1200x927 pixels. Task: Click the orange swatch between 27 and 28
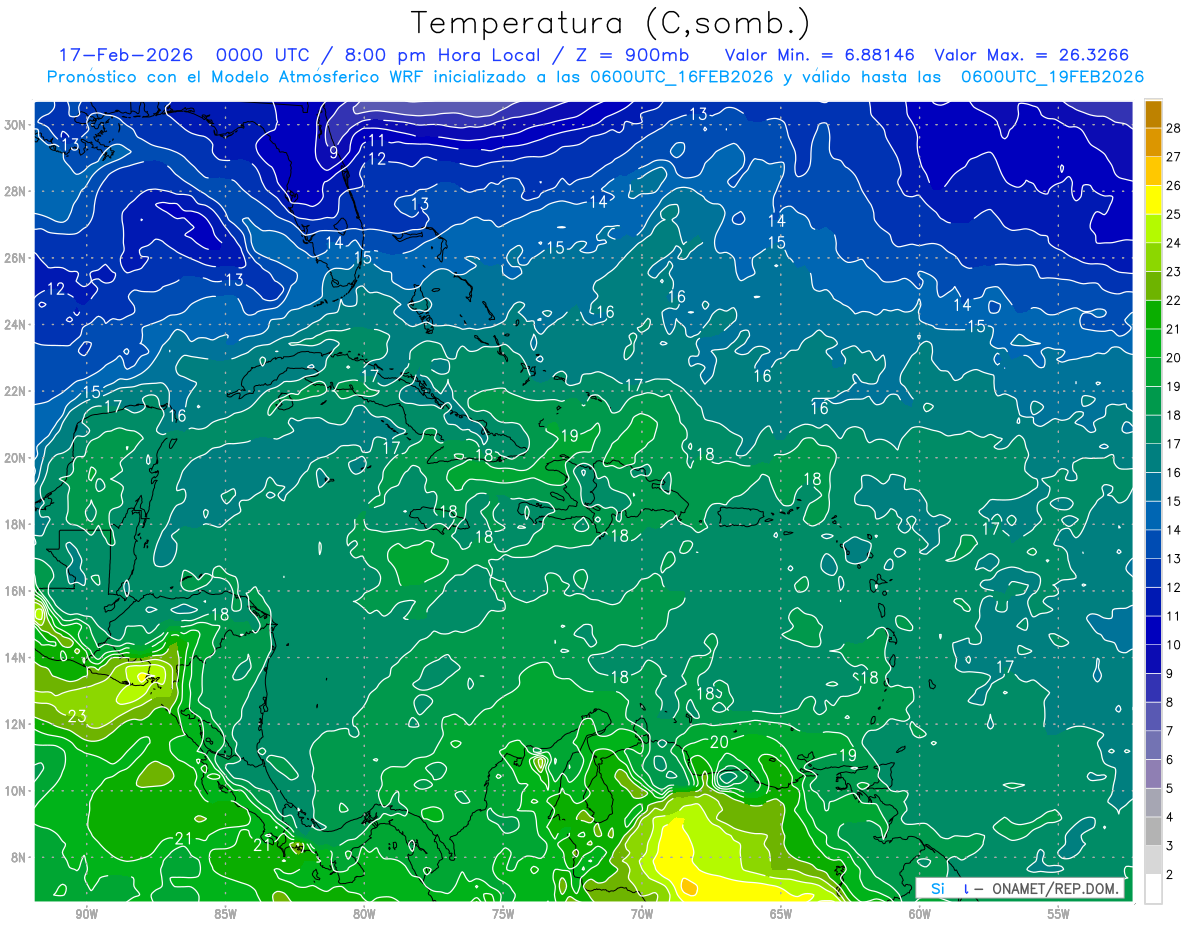(x=1153, y=142)
